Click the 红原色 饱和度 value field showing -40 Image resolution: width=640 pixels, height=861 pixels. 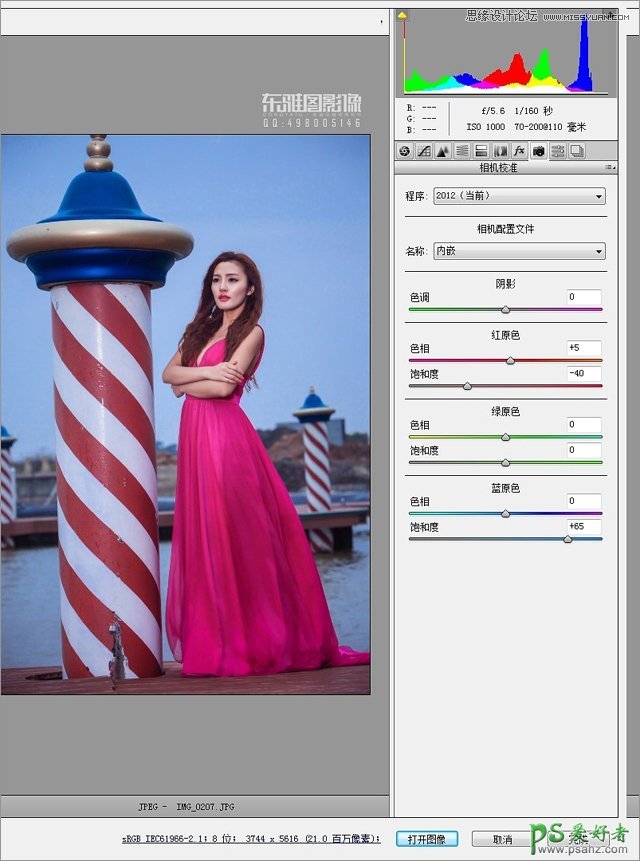[583, 373]
